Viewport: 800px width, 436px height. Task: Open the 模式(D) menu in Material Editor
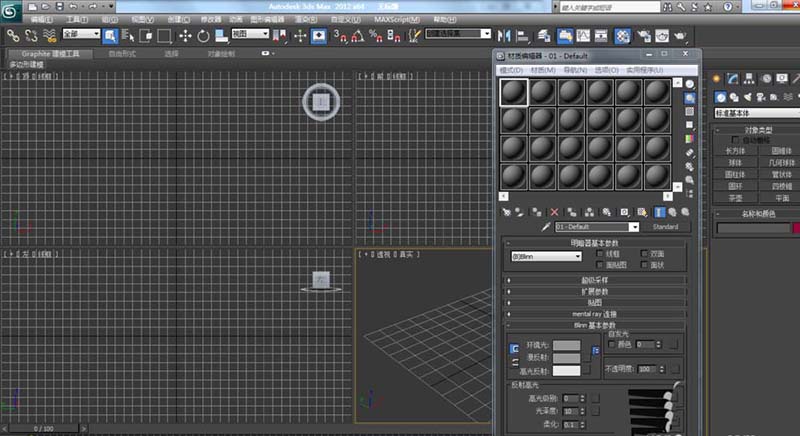[511, 70]
